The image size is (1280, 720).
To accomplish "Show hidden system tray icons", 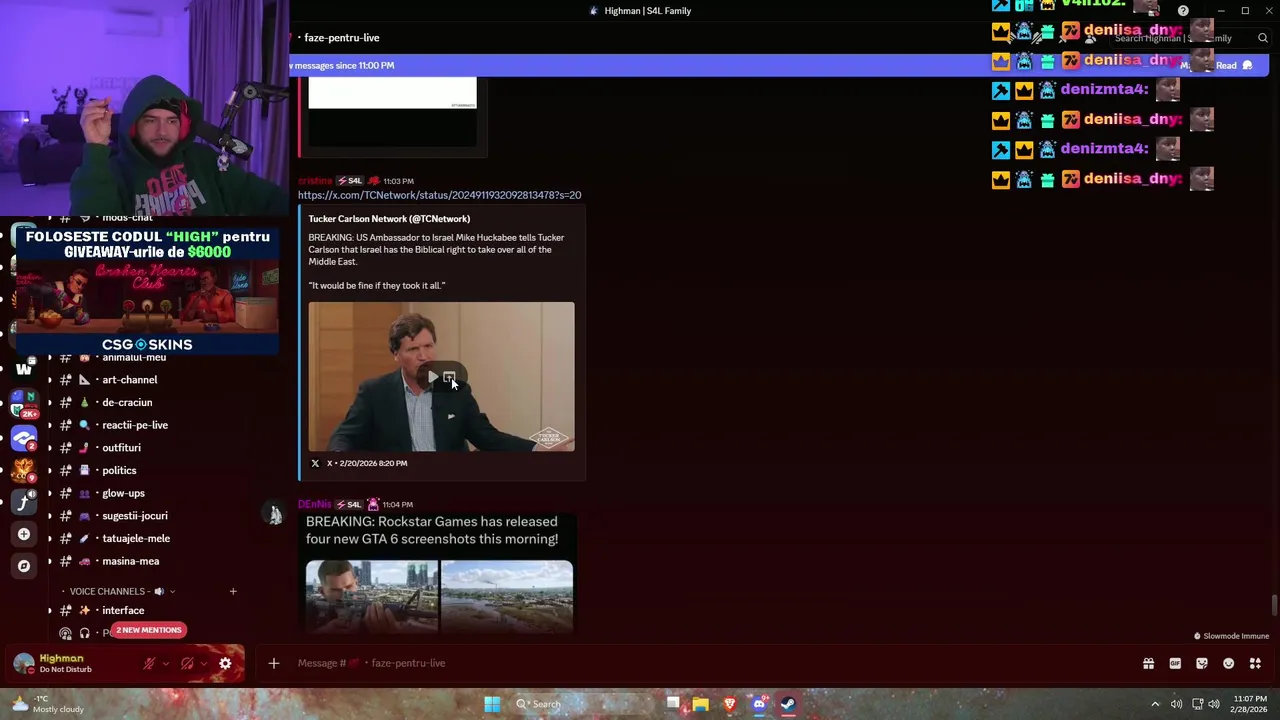I will pyautogui.click(x=1155, y=704).
